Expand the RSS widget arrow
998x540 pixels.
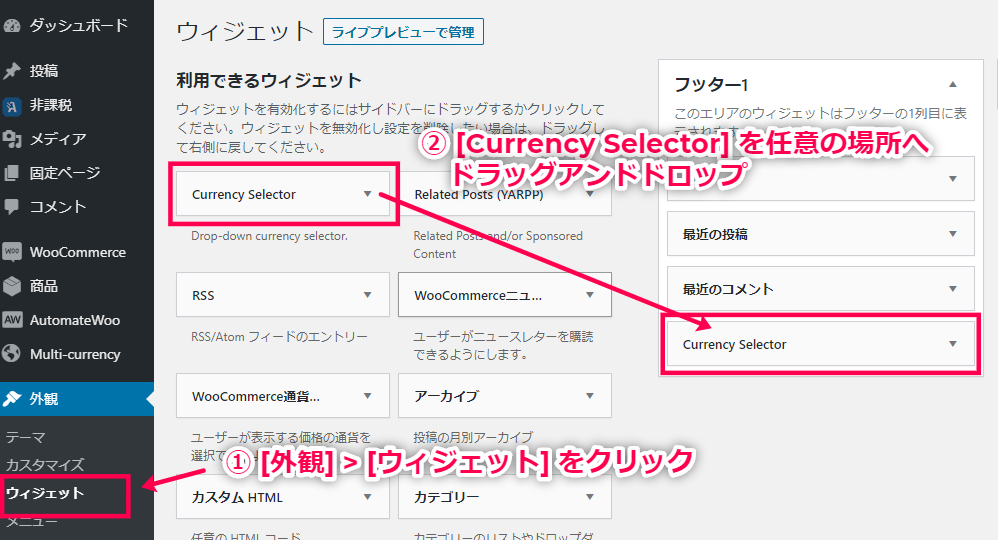point(367,295)
